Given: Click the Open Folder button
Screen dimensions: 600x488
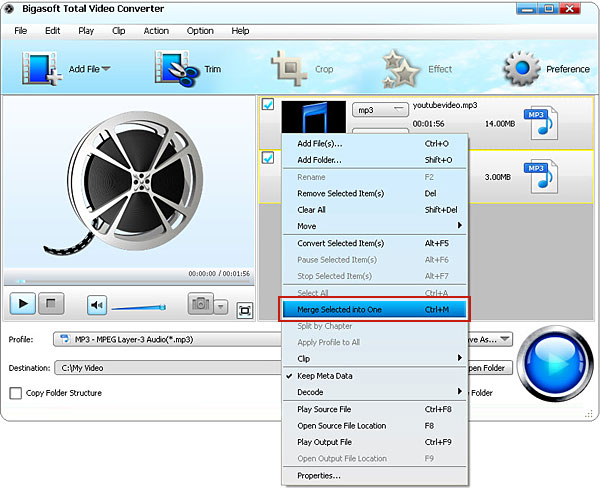Looking at the screenshot, I should tap(490, 368).
